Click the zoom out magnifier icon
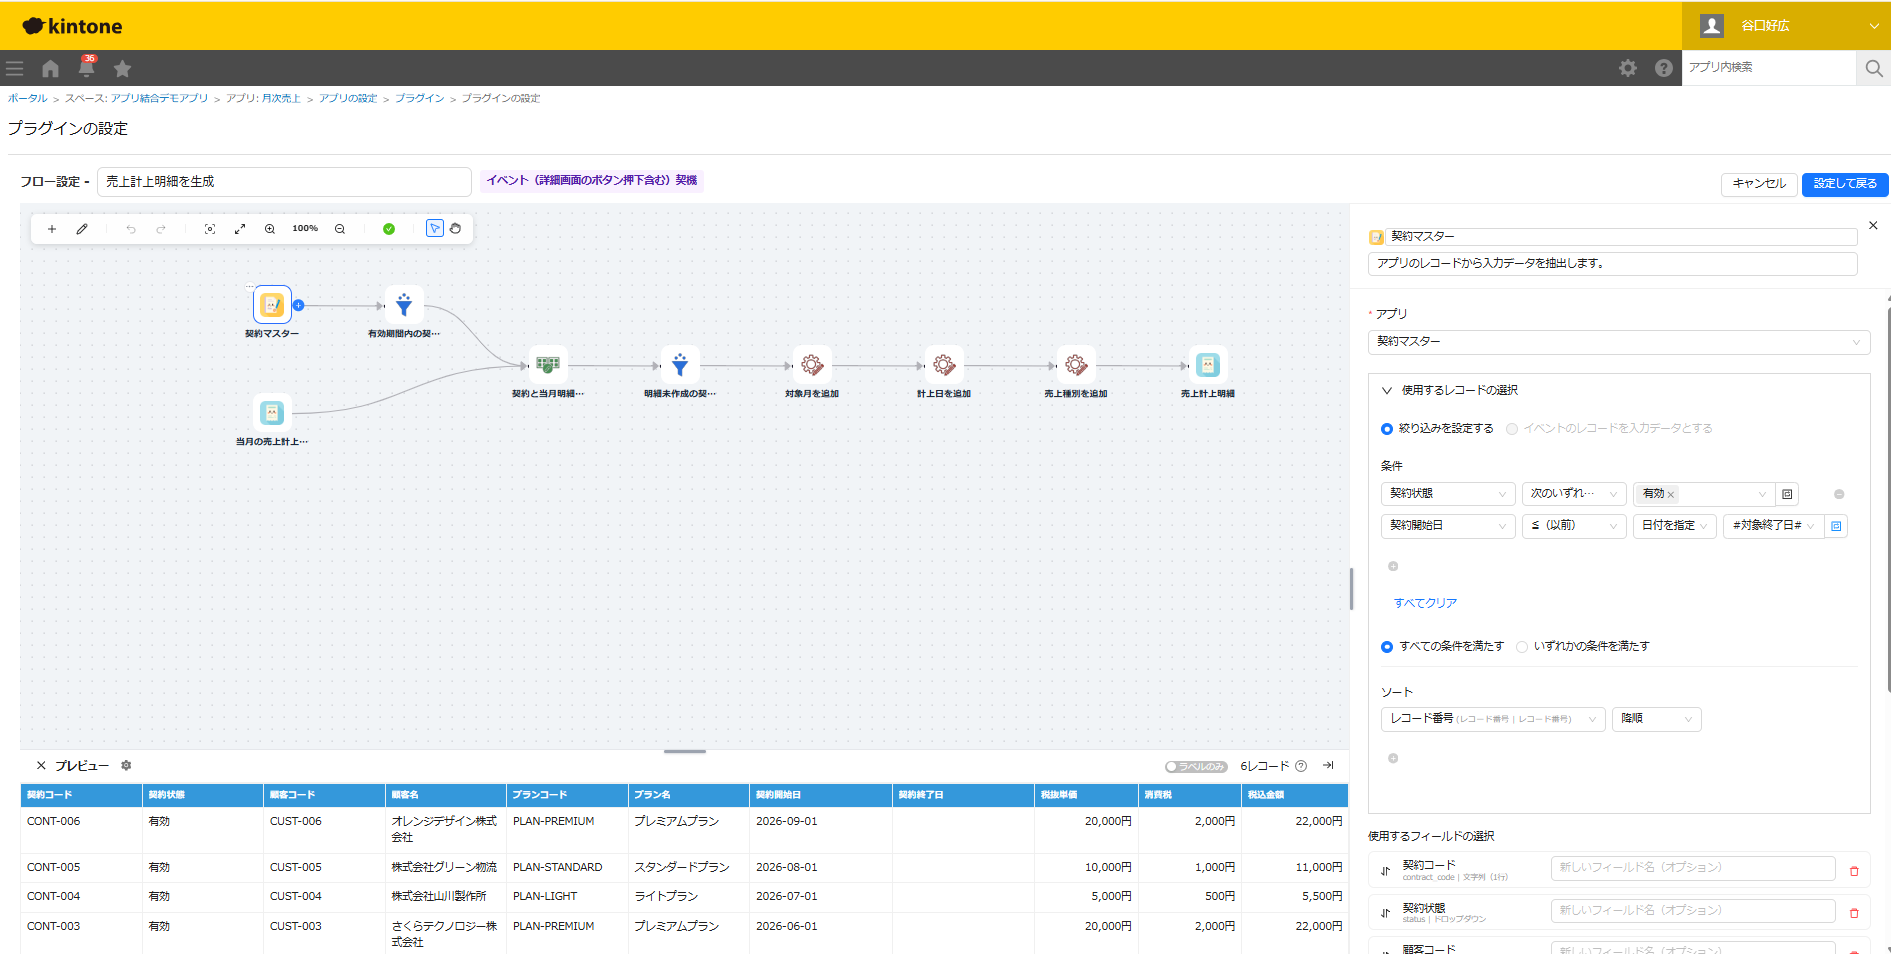The height and width of the screenshot is (954, 1891). pos(340,229)
